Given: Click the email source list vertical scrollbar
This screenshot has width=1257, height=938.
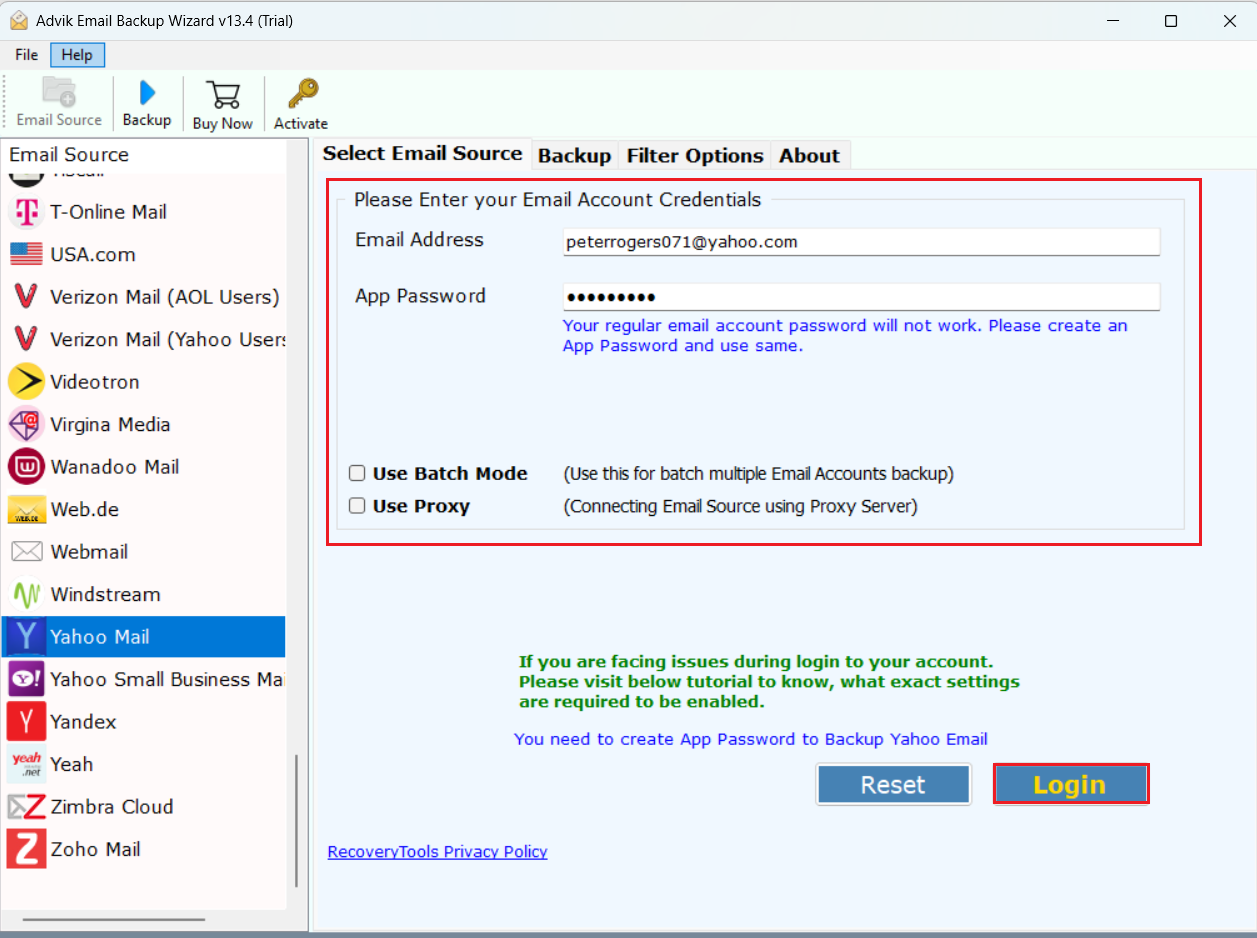Looking at the screenshot, I should (297, 821).
